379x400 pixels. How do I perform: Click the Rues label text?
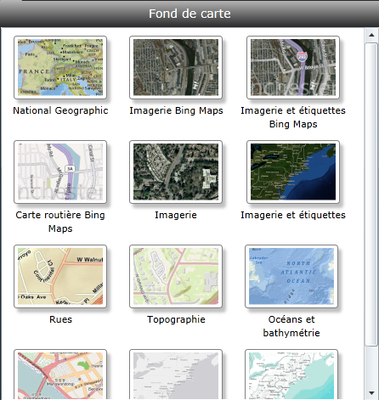pyautogui.click(x=61, y=319)
